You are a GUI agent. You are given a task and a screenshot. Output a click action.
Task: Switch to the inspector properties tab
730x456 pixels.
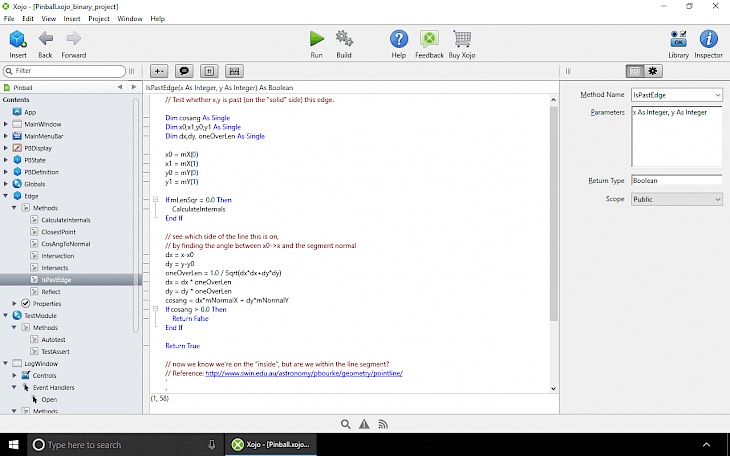(635, 71)
